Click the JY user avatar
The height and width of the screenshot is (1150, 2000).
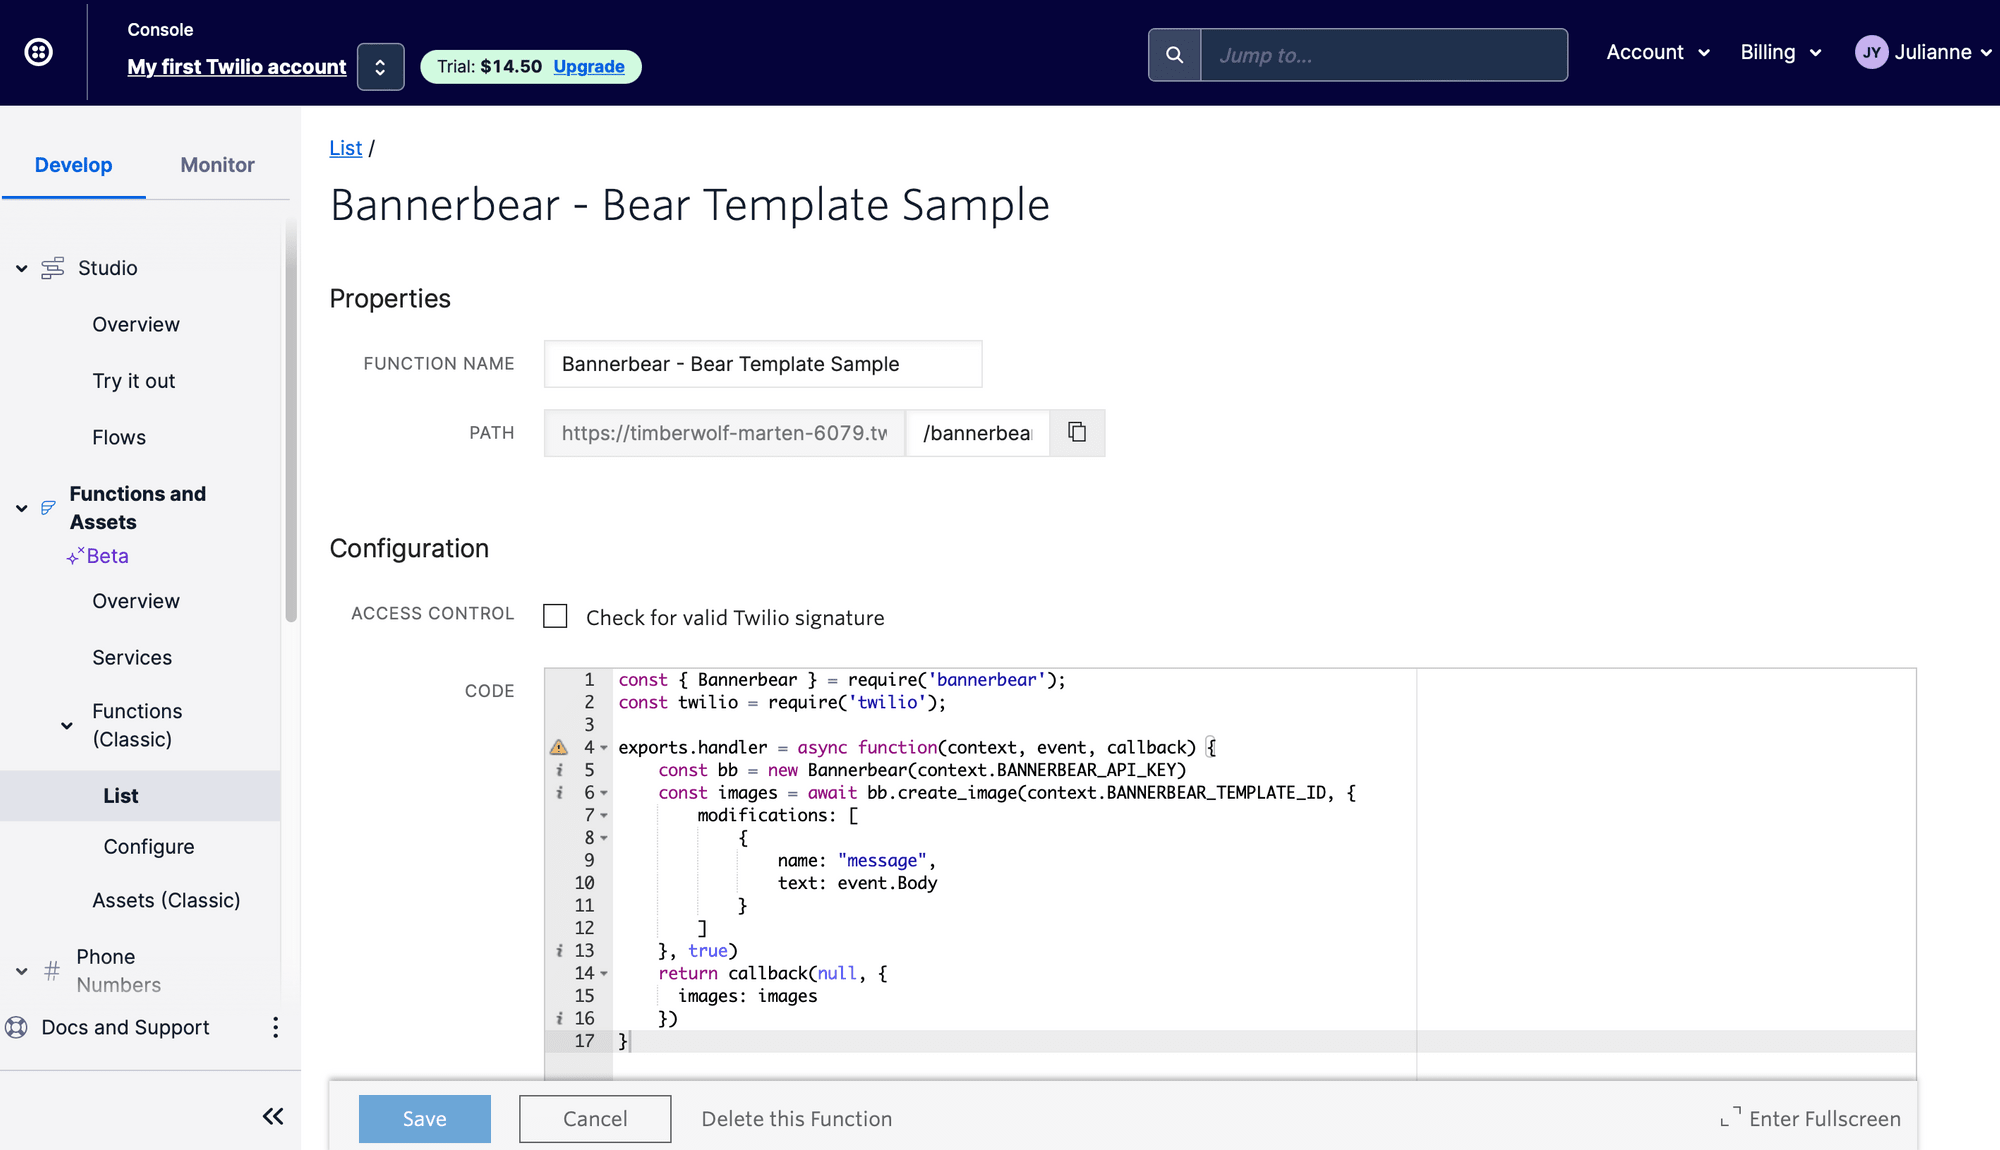tap(1871, 52)
